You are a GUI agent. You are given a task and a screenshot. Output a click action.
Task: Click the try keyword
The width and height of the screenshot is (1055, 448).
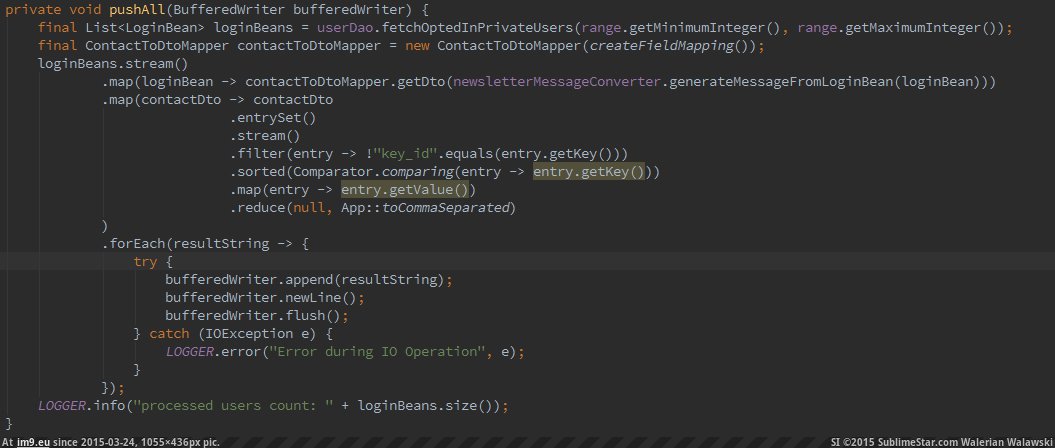(145, 262)
